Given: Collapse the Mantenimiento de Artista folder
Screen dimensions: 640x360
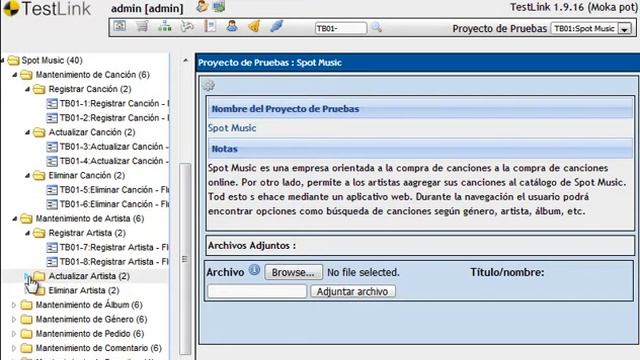Looking at the screenshot, I should [x=14, y=219].
